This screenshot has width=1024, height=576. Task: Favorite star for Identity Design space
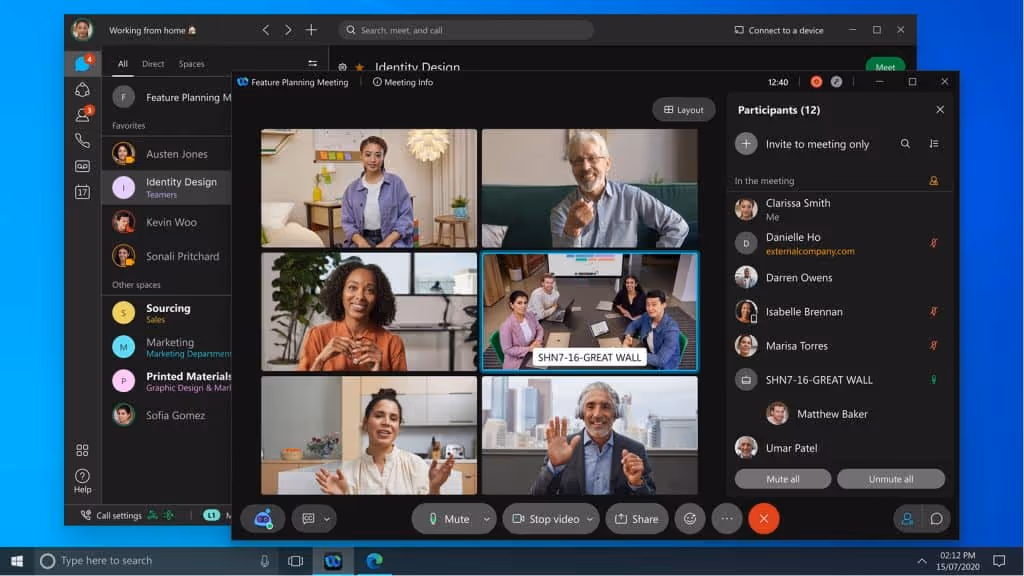(x=360, y=67)
